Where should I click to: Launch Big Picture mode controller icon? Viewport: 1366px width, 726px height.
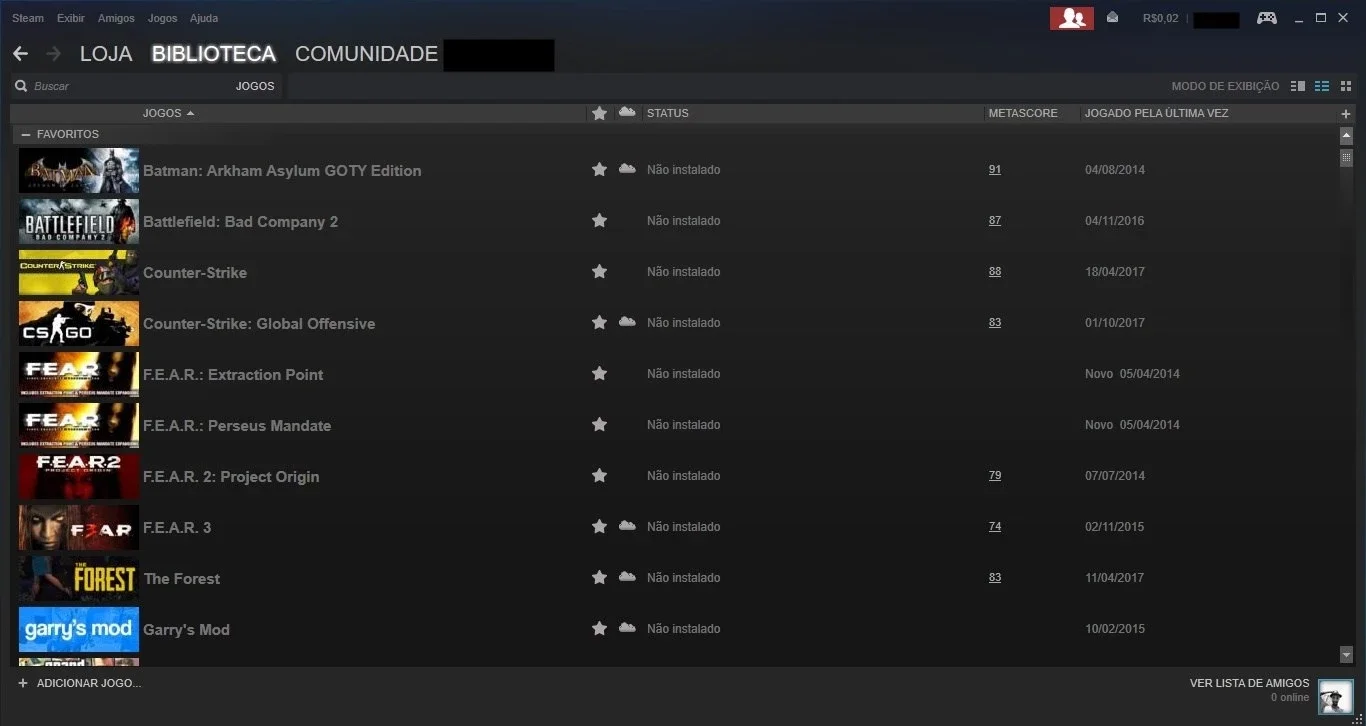click(x=1267, y=18)
